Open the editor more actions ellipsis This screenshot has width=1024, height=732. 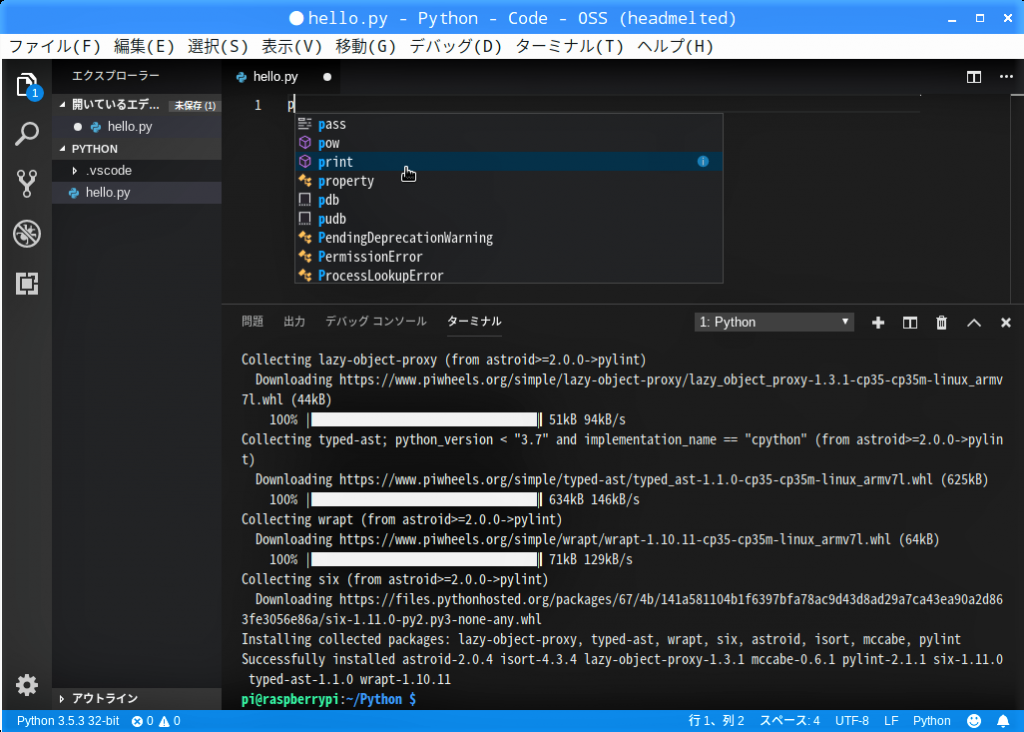(x=1006, y=77)
